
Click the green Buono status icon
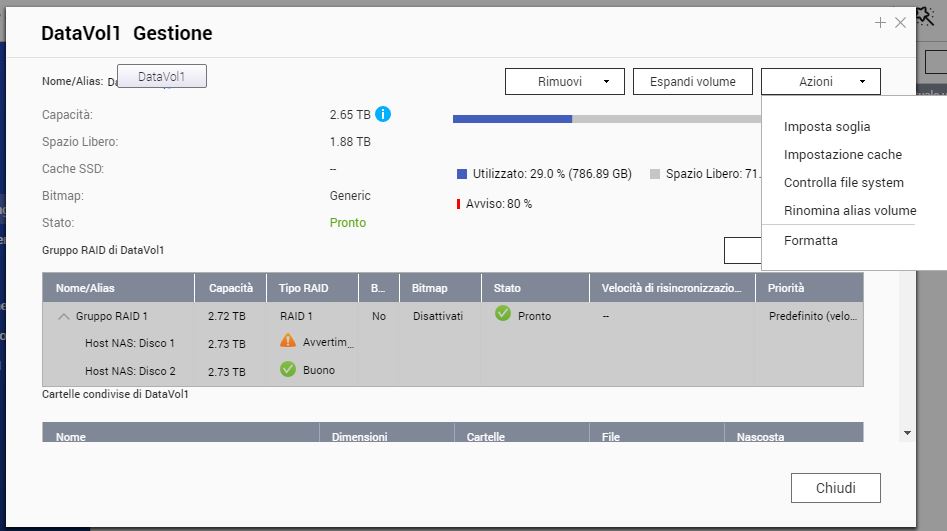pyautogui.click(x=288, y=370)
